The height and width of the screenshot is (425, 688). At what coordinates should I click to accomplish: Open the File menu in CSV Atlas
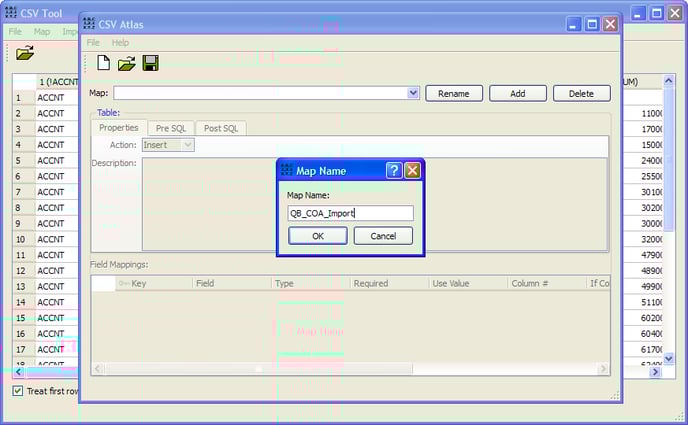[93, 43]
